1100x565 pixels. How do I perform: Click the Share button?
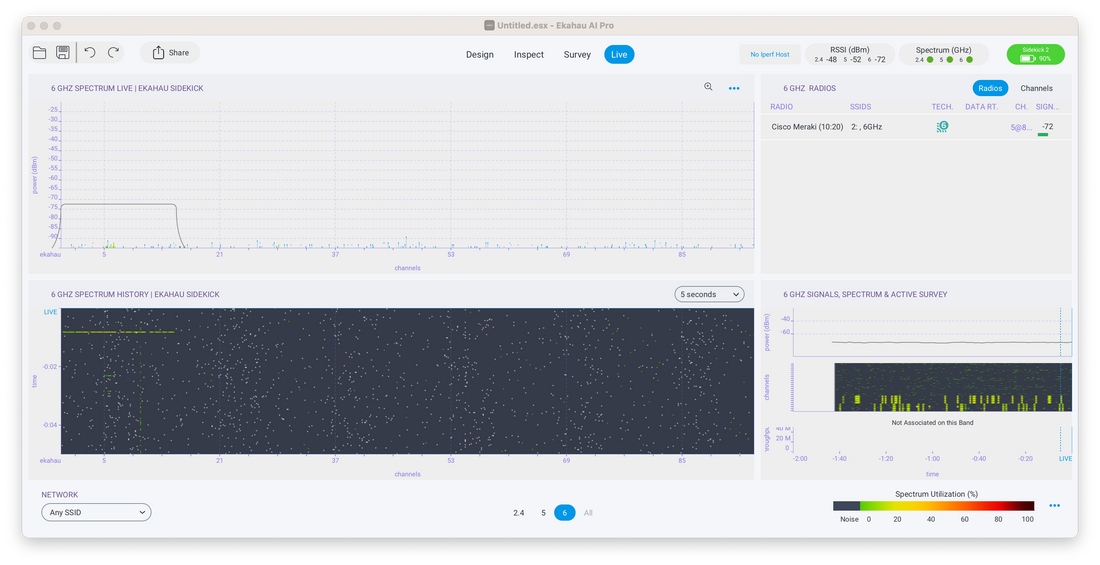[170, 53]
